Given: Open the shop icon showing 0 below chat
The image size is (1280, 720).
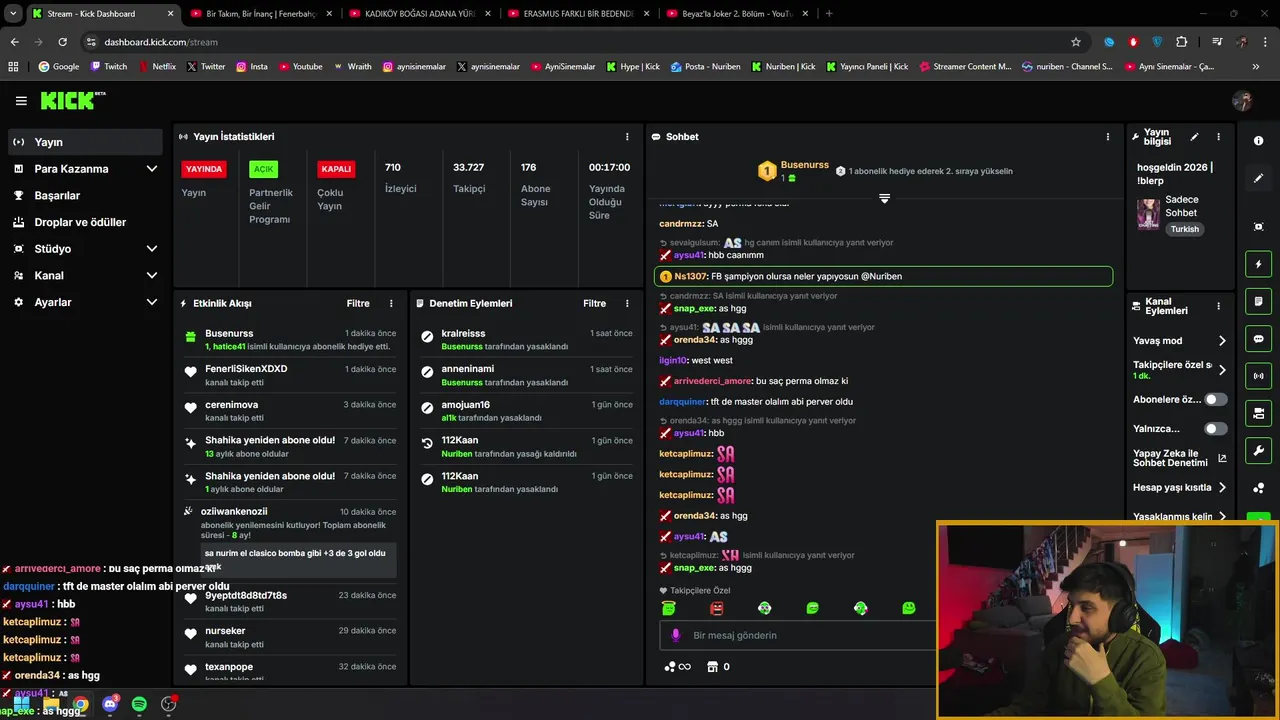Looking at the screenshot, I should point(718,667).
